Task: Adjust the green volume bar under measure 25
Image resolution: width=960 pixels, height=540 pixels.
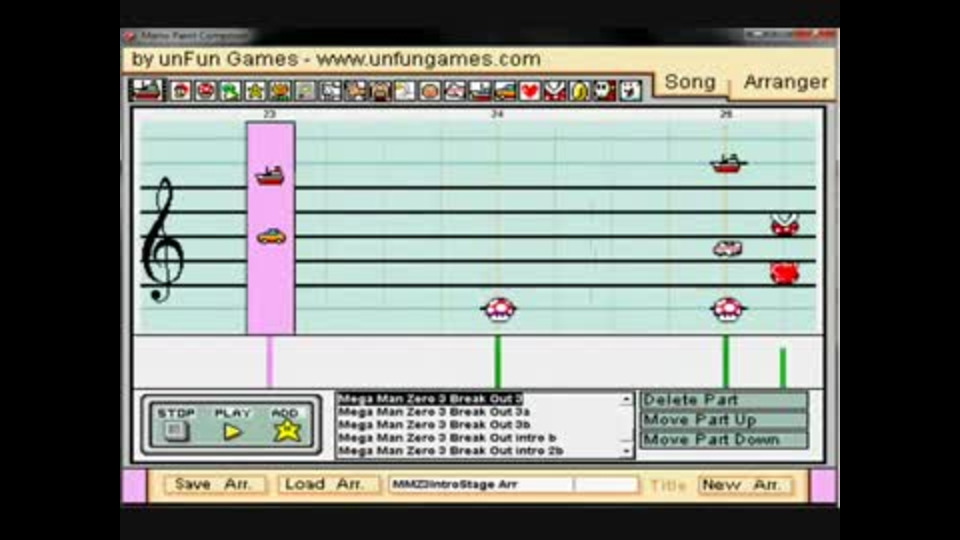Action: pyautogui.click(x=726, y=361)
